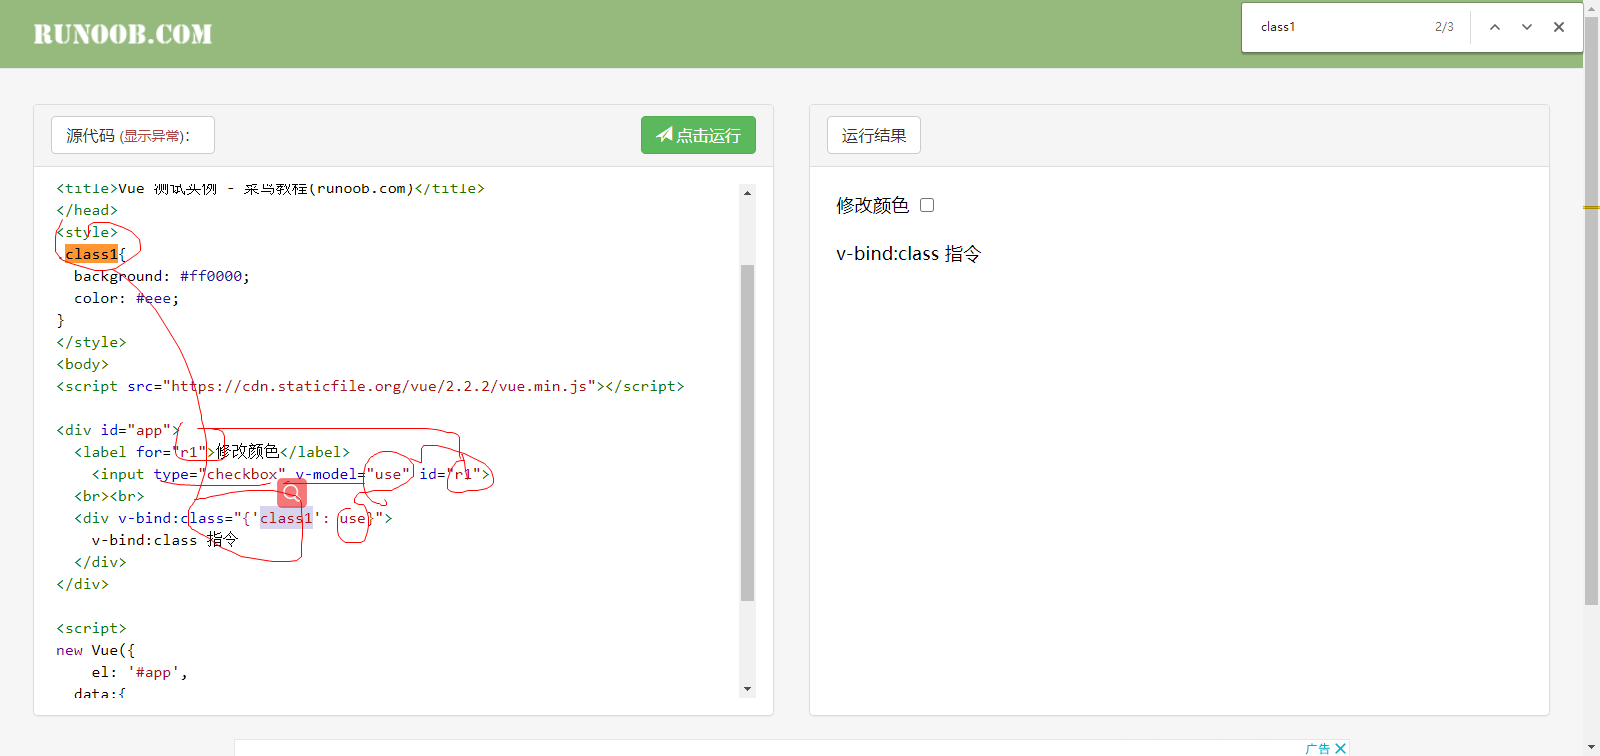This screenshot has height=756, width=1600.
Task: Click the input type="checkbox" code line
Action: (x=291, y=474)
